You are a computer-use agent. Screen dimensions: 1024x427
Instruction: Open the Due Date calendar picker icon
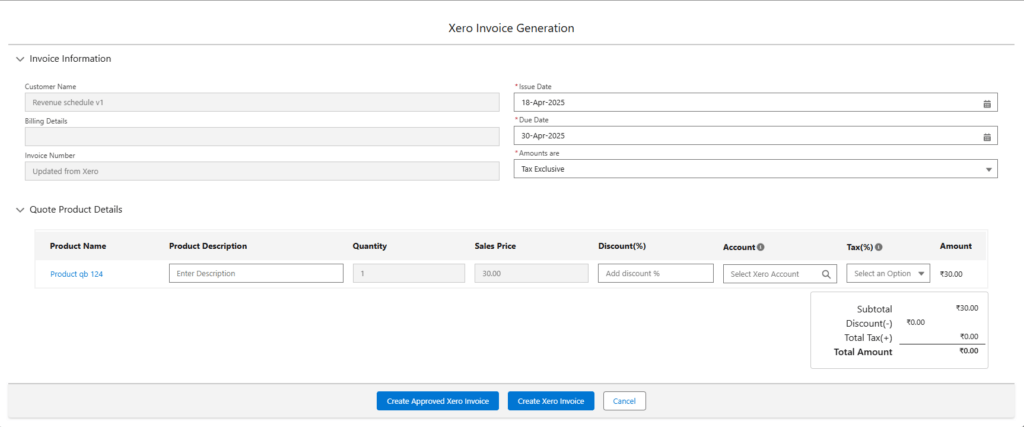point(987,137)
